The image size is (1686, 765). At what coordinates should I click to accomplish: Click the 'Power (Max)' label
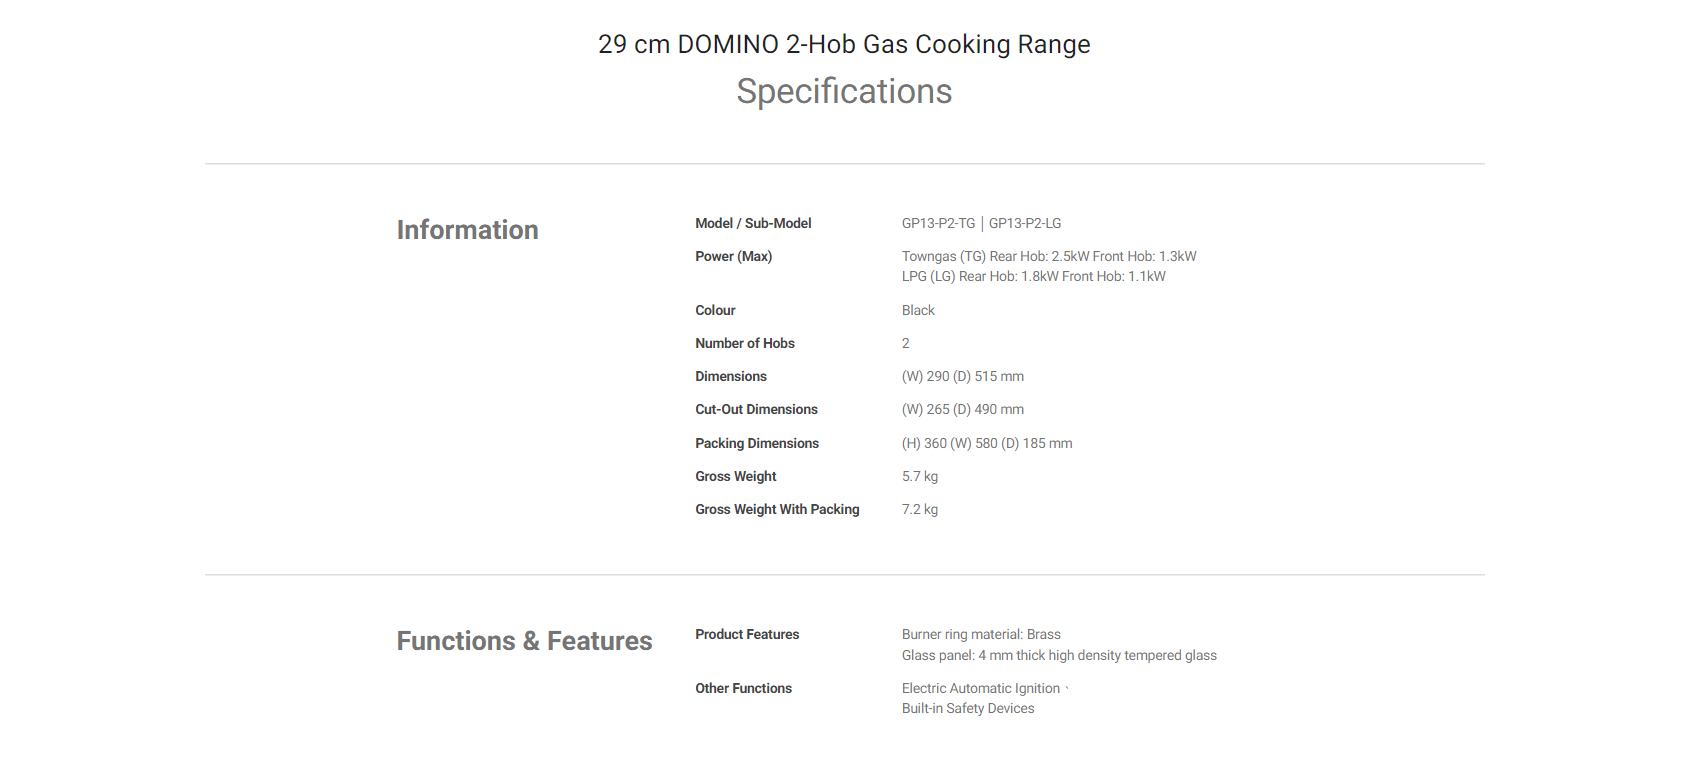[733, 256]
